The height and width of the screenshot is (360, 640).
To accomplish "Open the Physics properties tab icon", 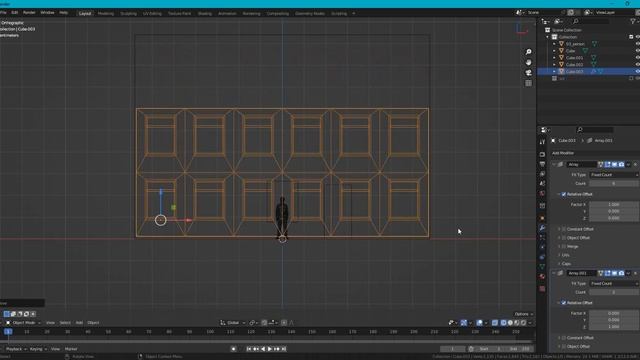I will point(542,247).
